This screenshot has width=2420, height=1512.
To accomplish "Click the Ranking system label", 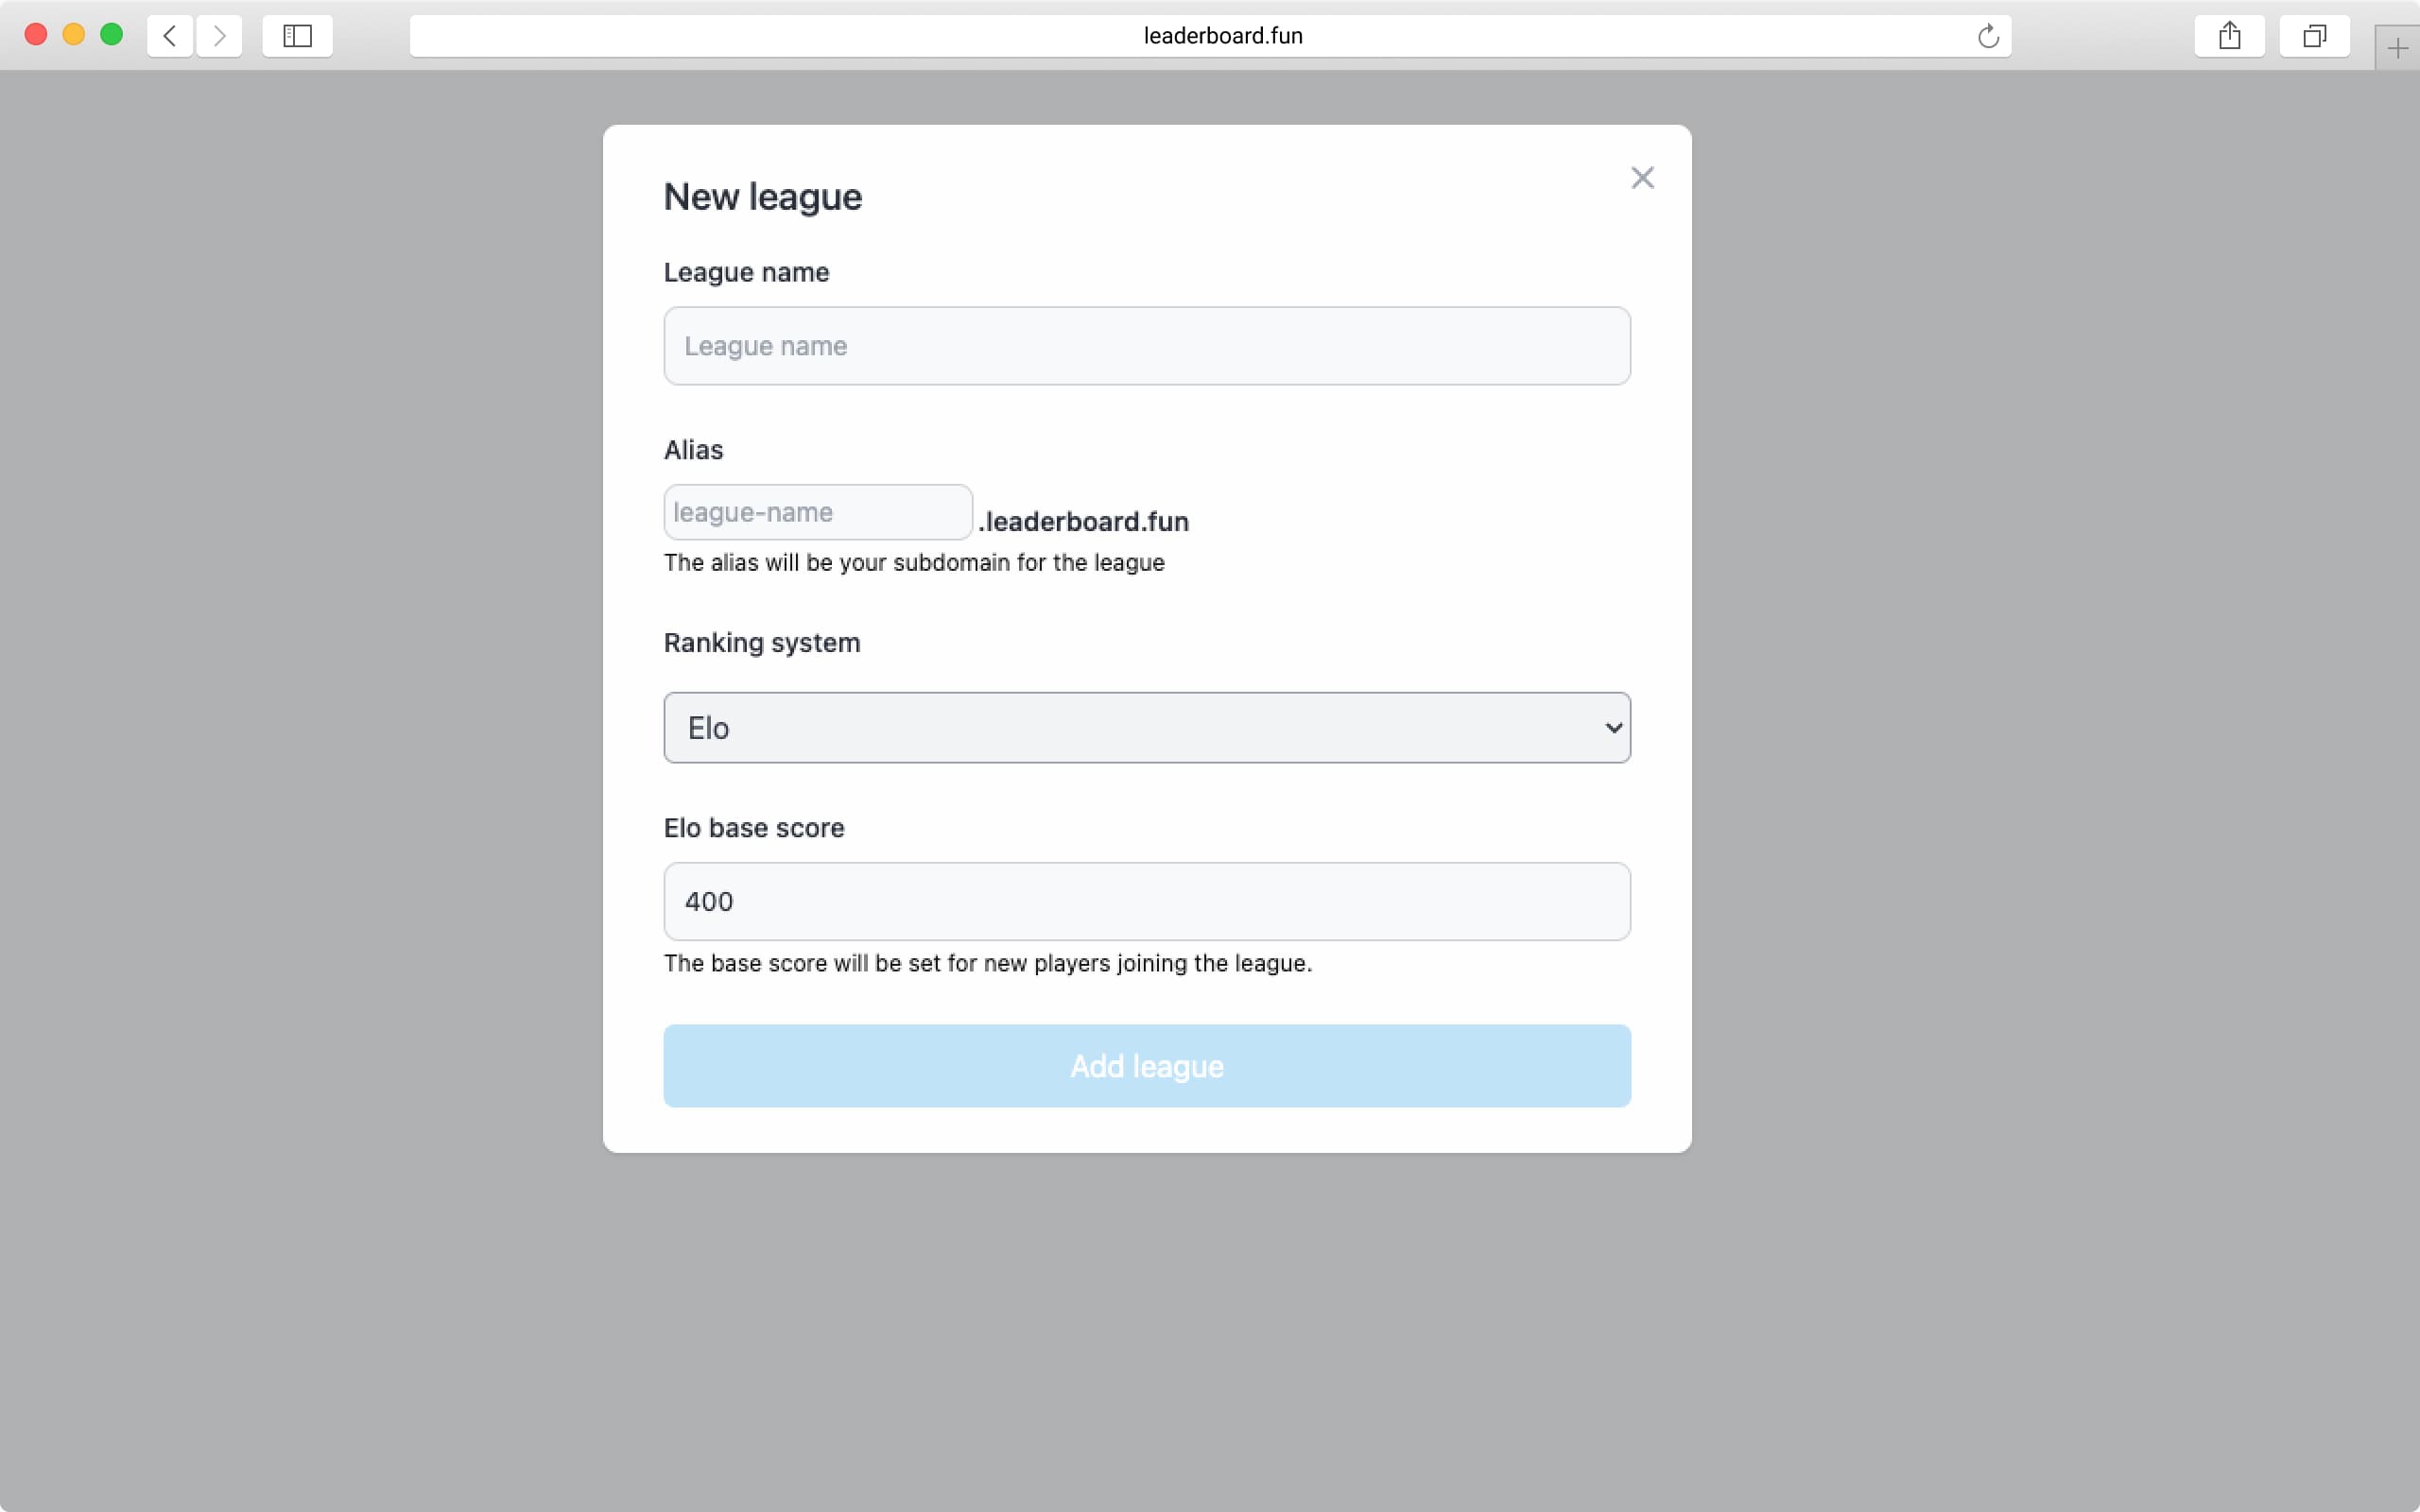I will click(761, 643).
